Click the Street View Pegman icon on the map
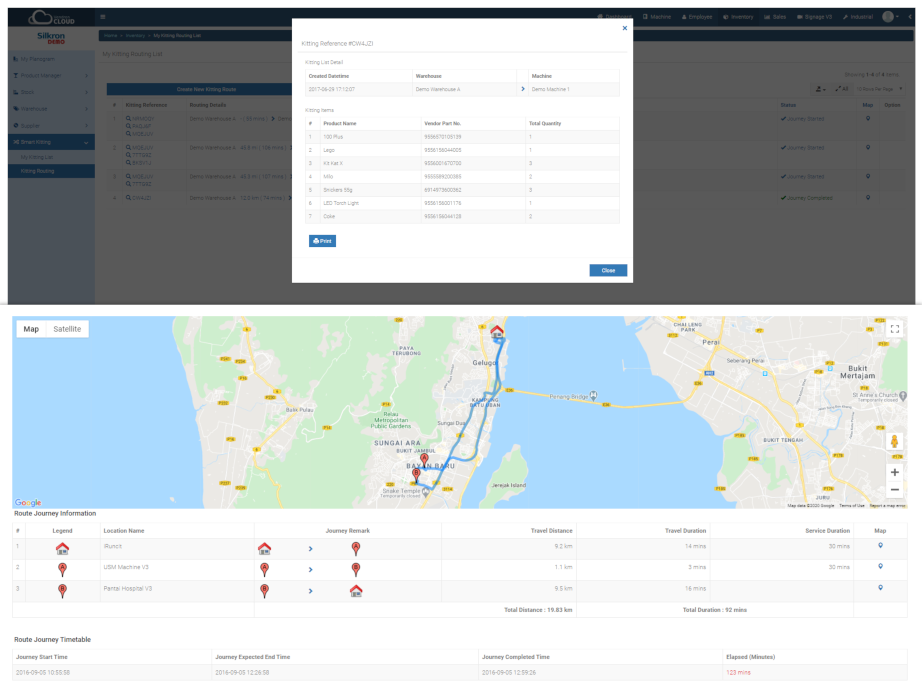Image resolution: width=922 pixels, height=692 pixels. (894, 442)
